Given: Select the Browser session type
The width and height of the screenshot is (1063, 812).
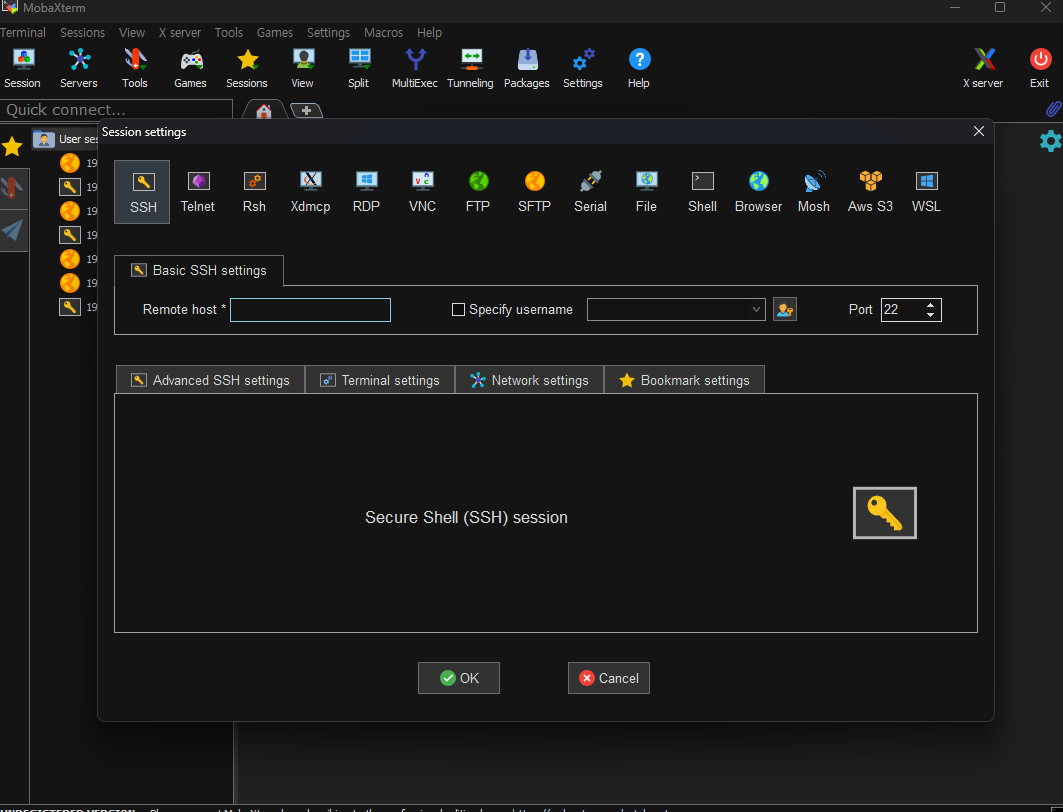Looking at the screenshot, I should [759, 192].
